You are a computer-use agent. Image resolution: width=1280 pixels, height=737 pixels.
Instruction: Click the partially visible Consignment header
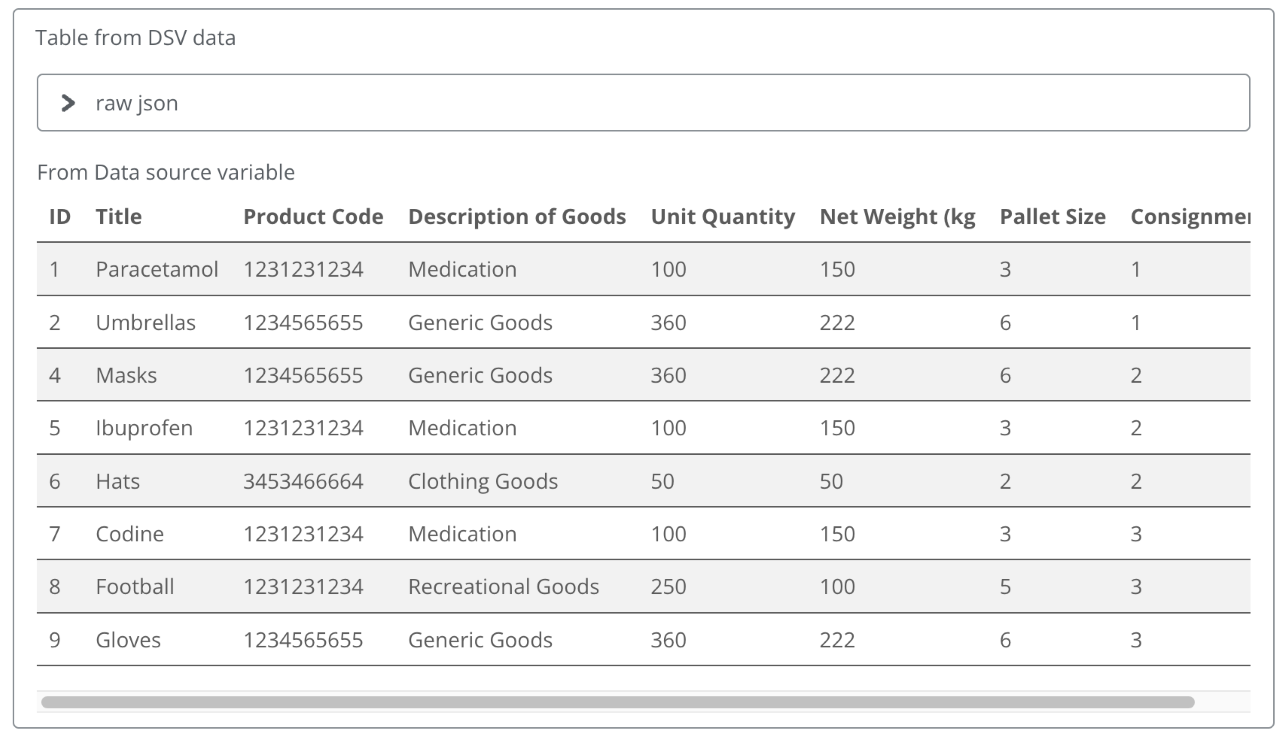tap(1189, 217)
